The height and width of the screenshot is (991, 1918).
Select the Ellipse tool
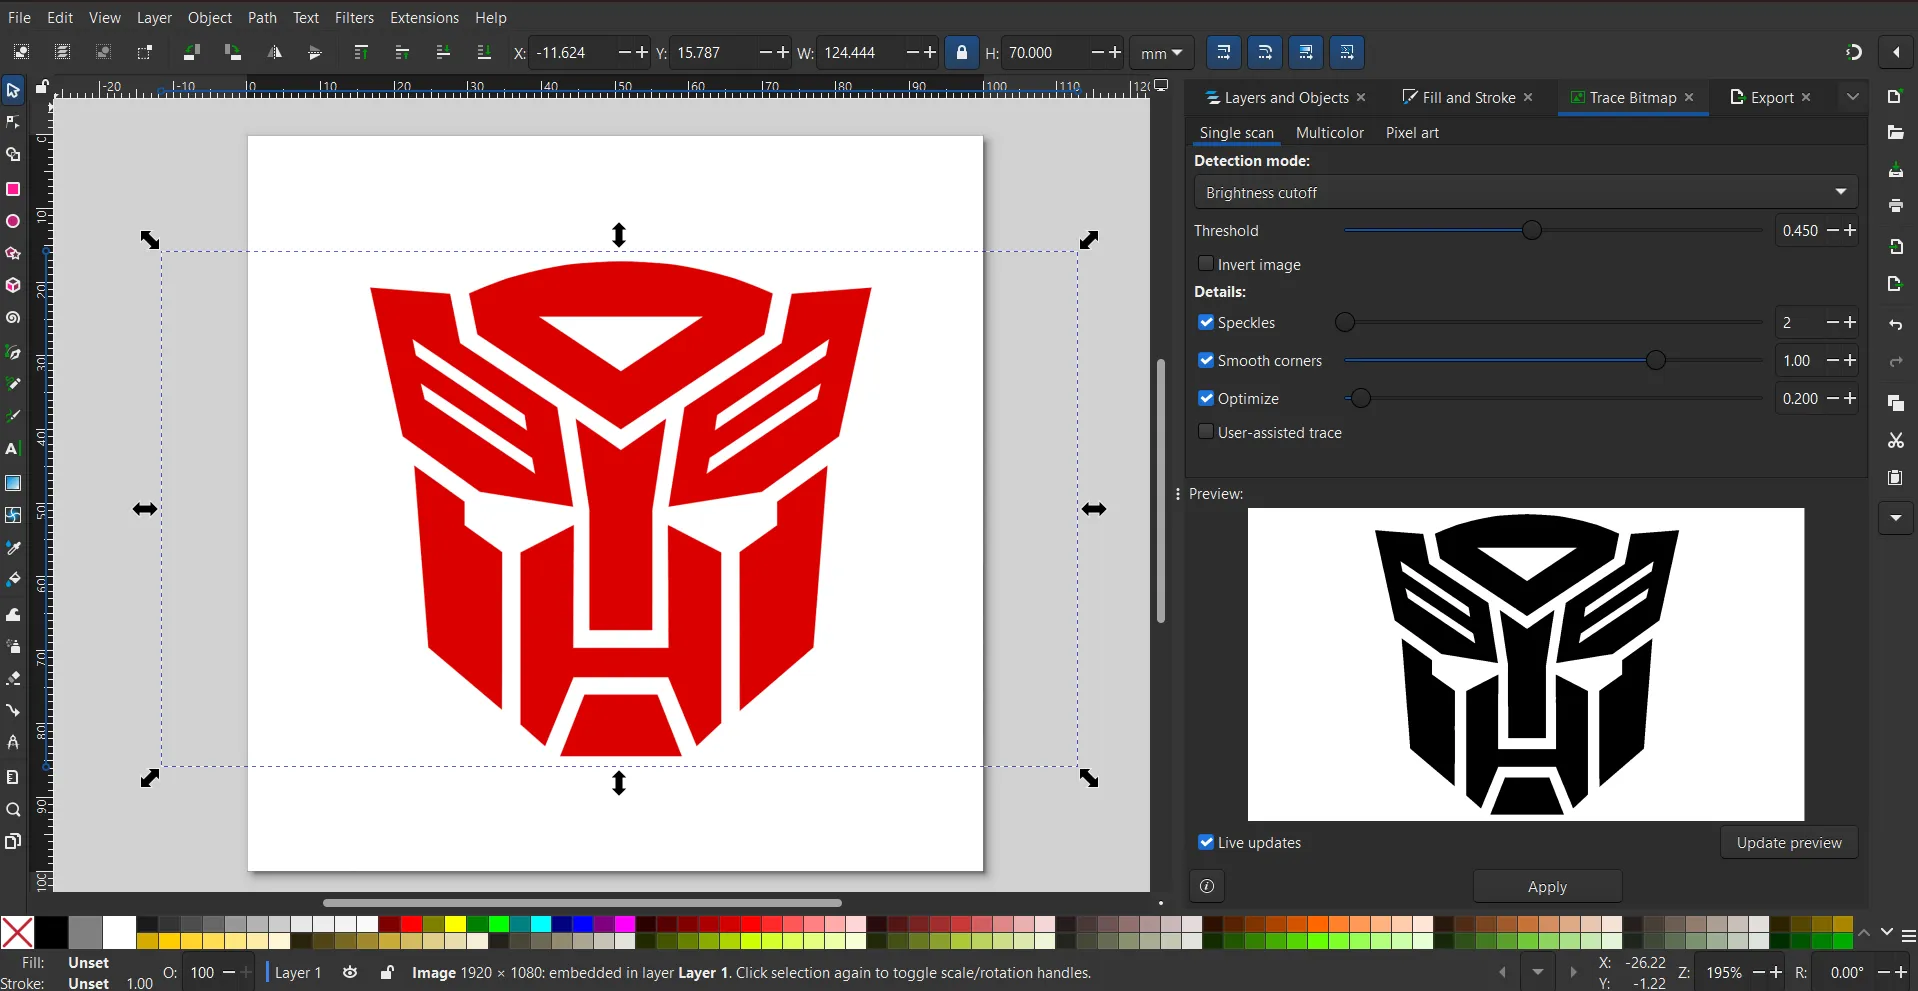13,221
